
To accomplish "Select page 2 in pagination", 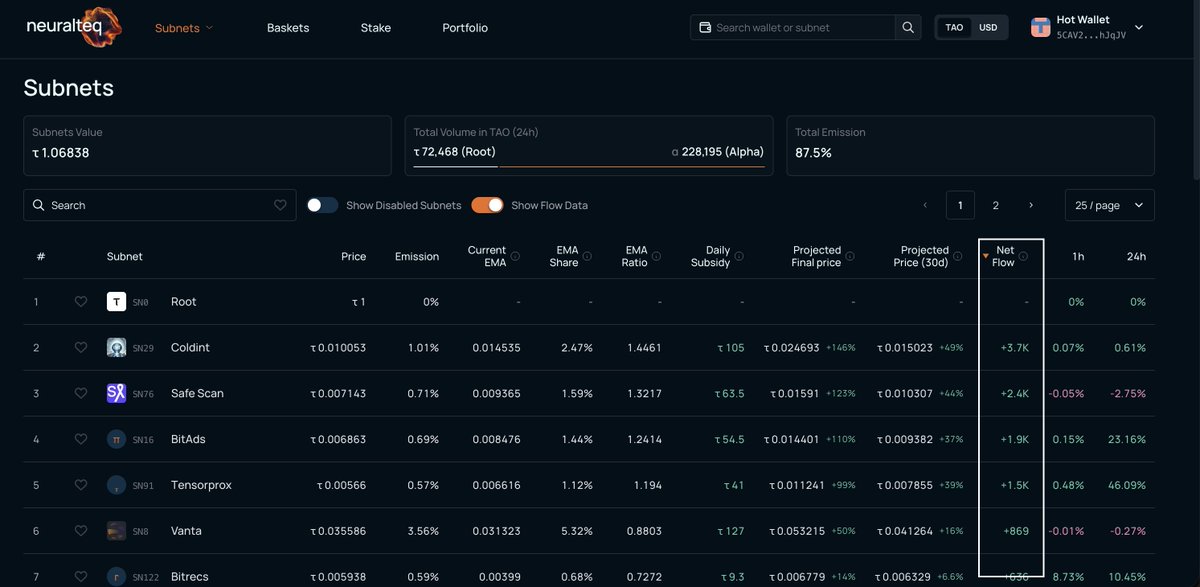I will pos(995,205).
